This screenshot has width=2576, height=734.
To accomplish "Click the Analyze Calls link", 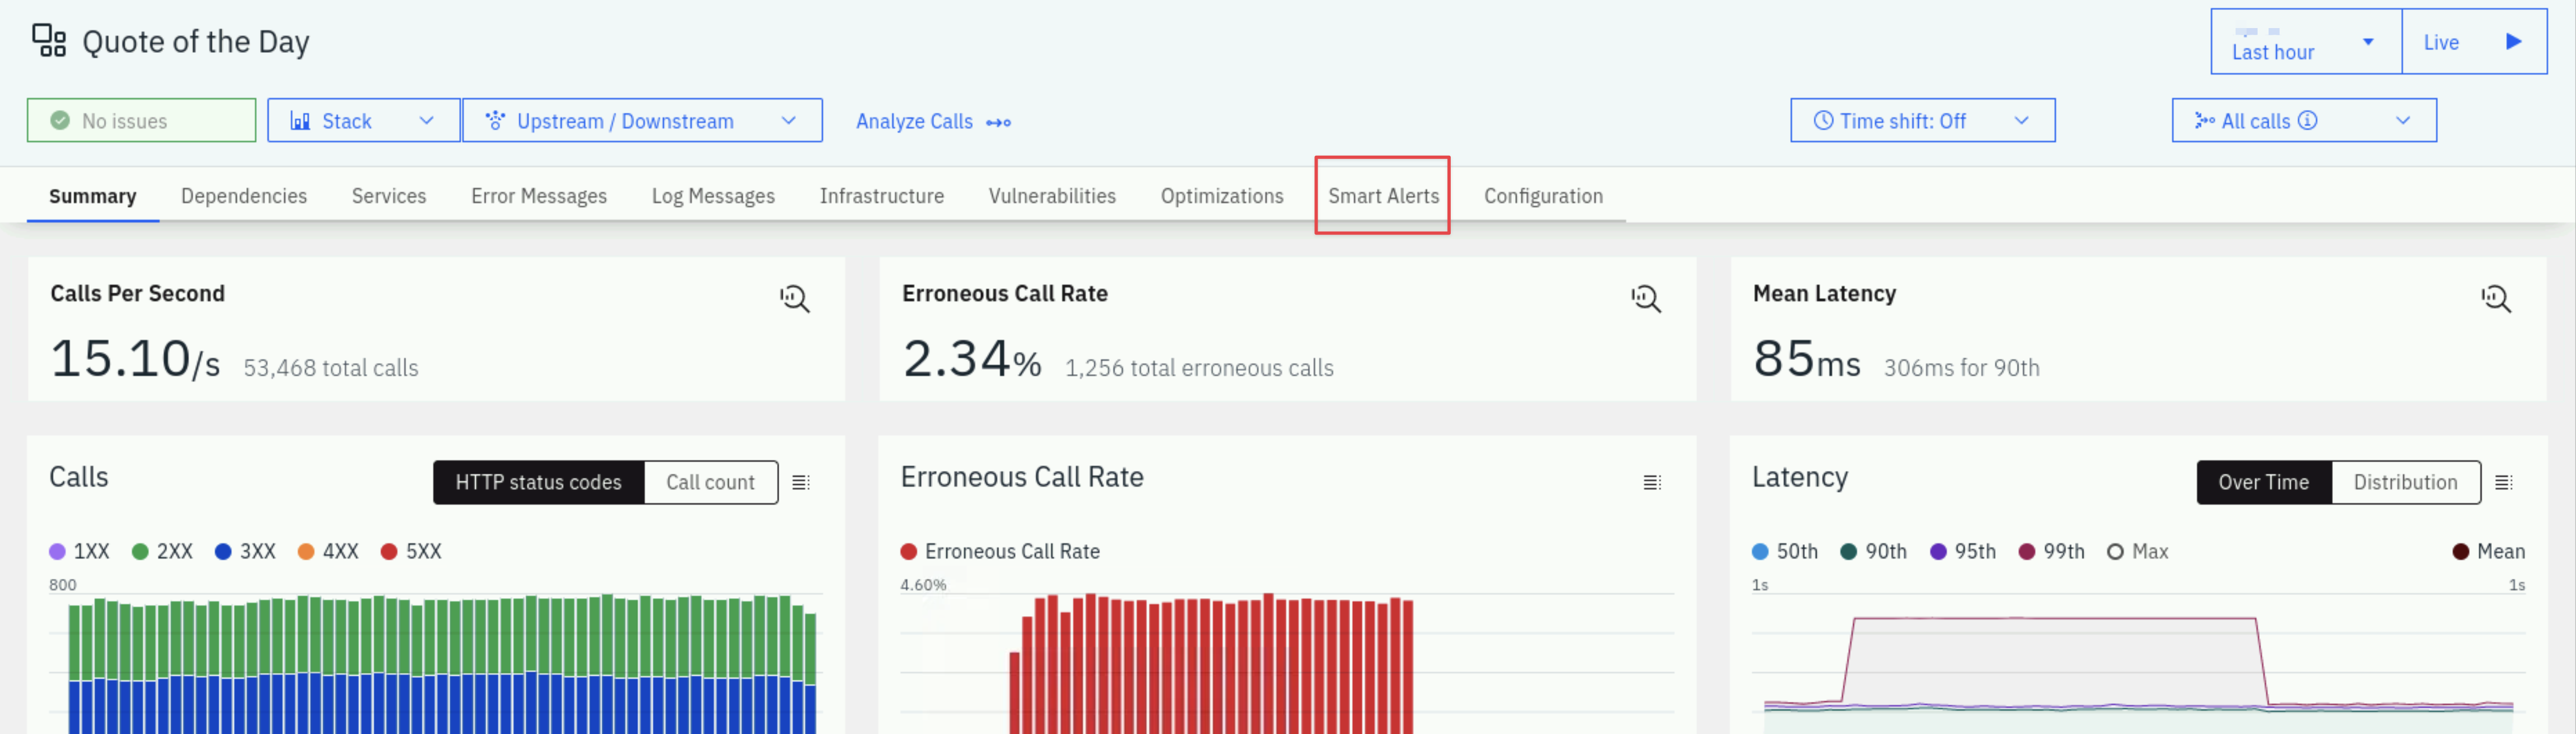I will pyautogui.click(x=933, y=121).
